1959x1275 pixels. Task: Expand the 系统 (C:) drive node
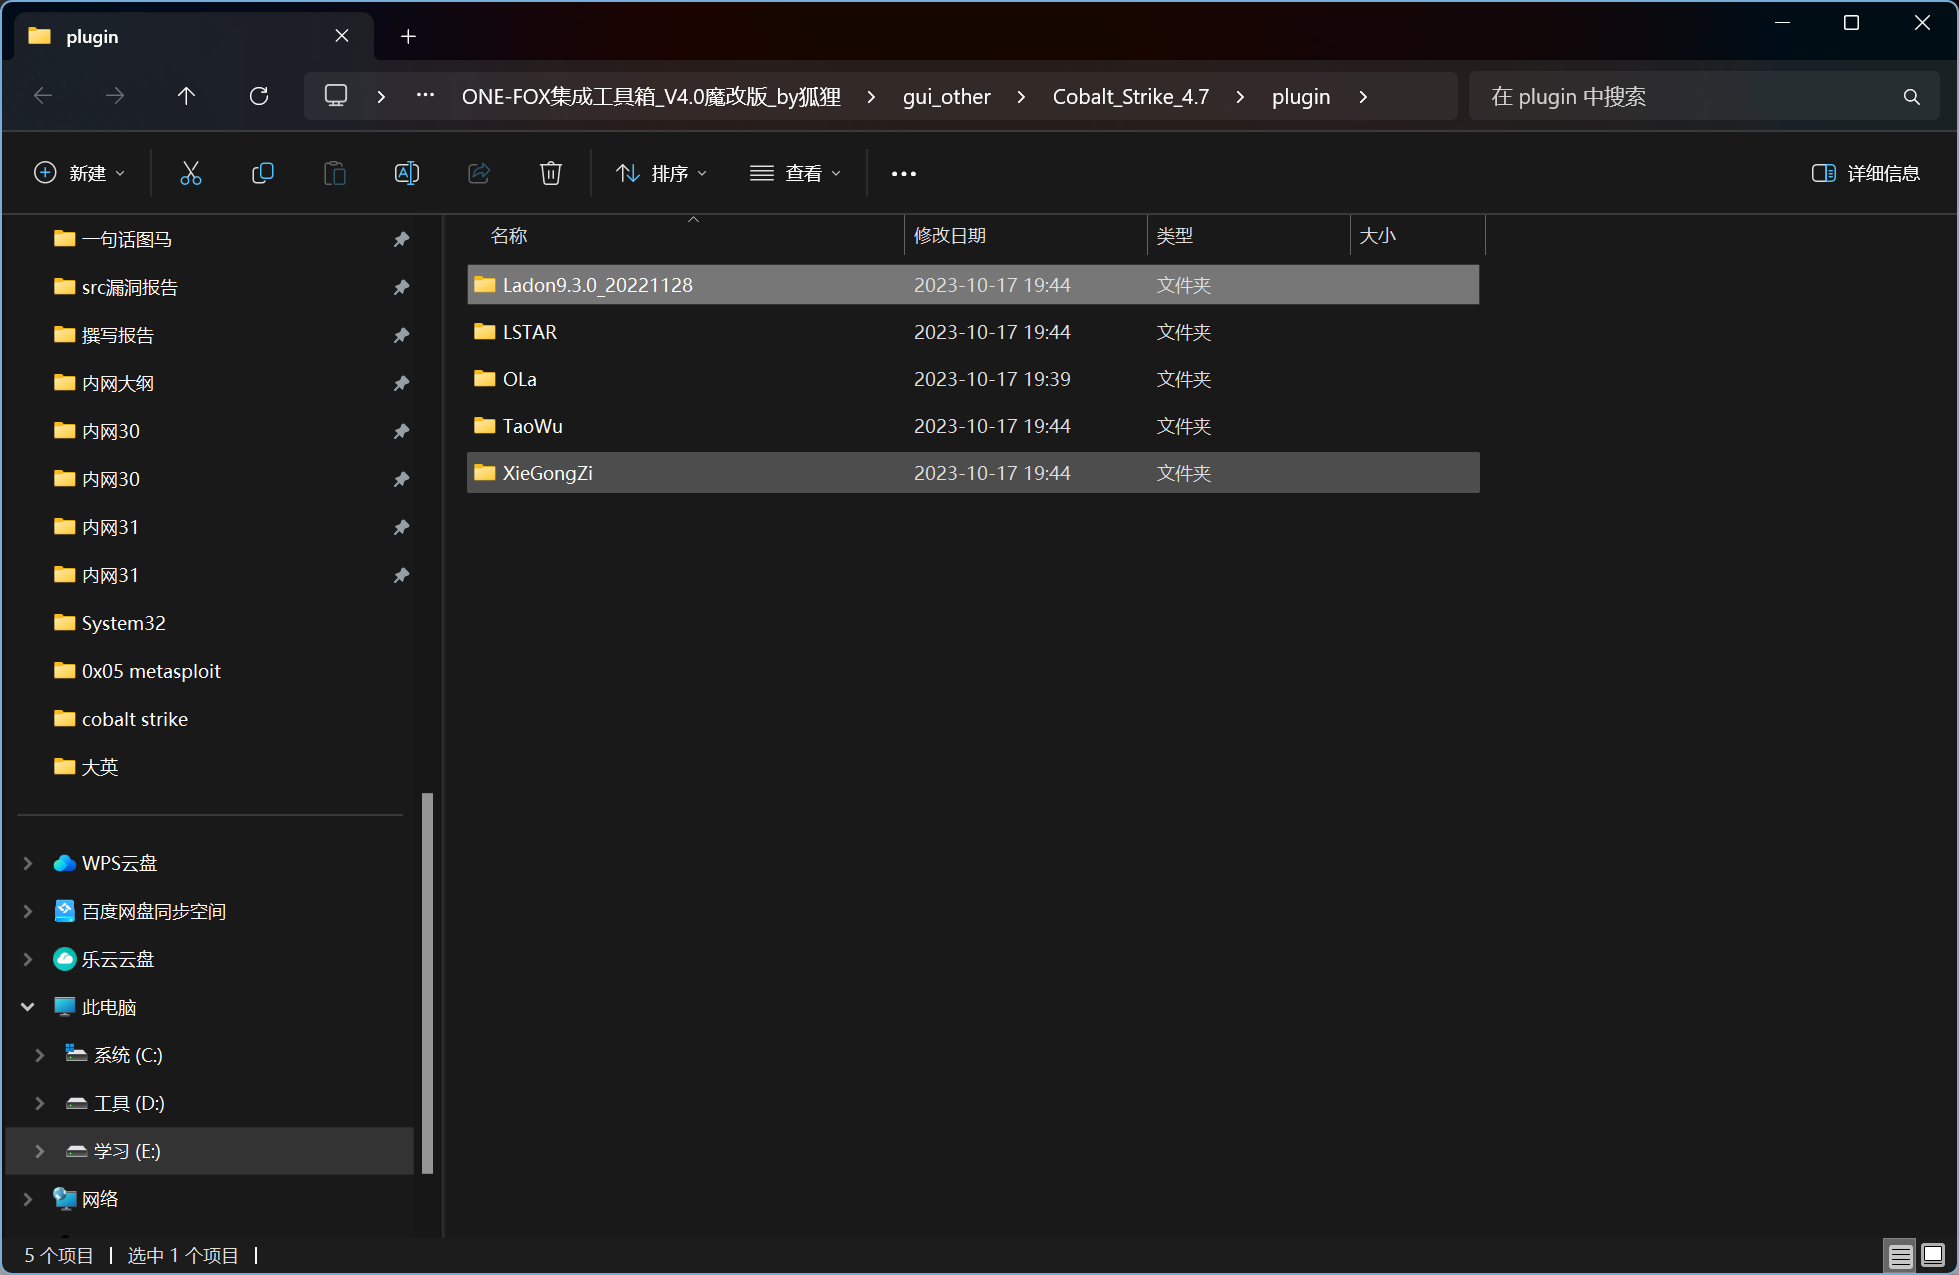click(40, 1055)
